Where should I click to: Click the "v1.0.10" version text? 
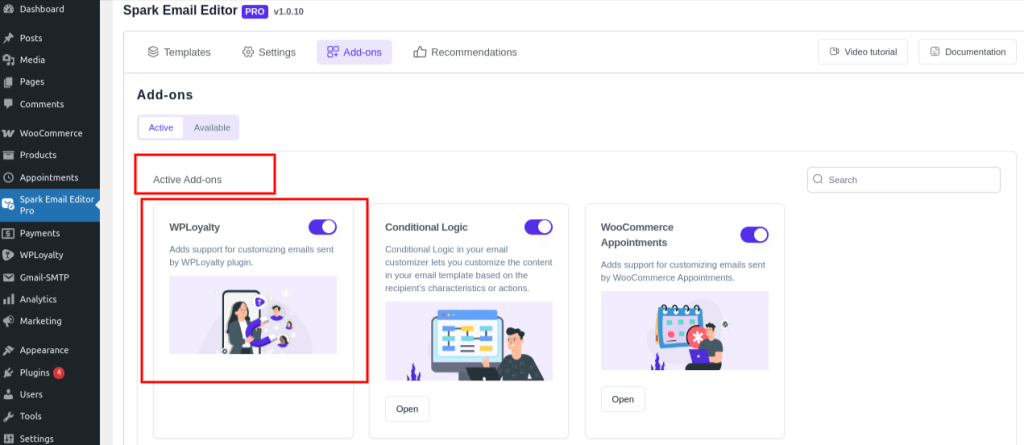[289, 12]
